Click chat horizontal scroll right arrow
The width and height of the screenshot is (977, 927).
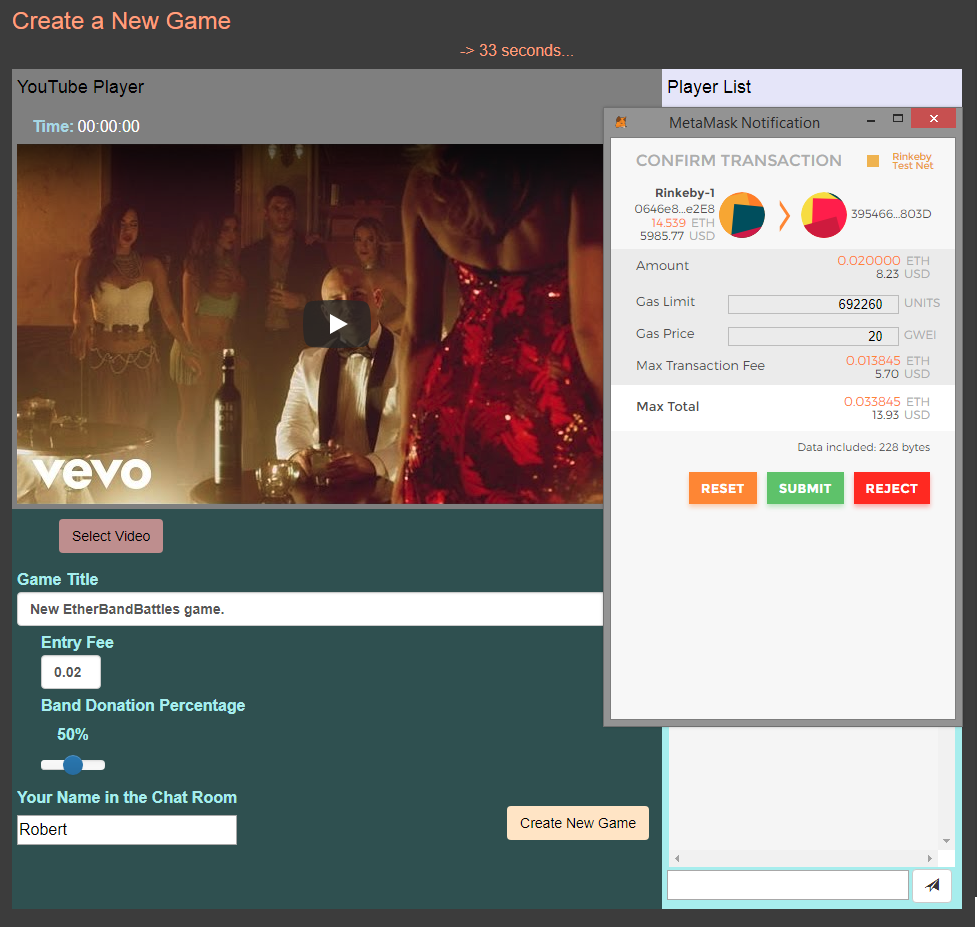(x=930, y=858)
